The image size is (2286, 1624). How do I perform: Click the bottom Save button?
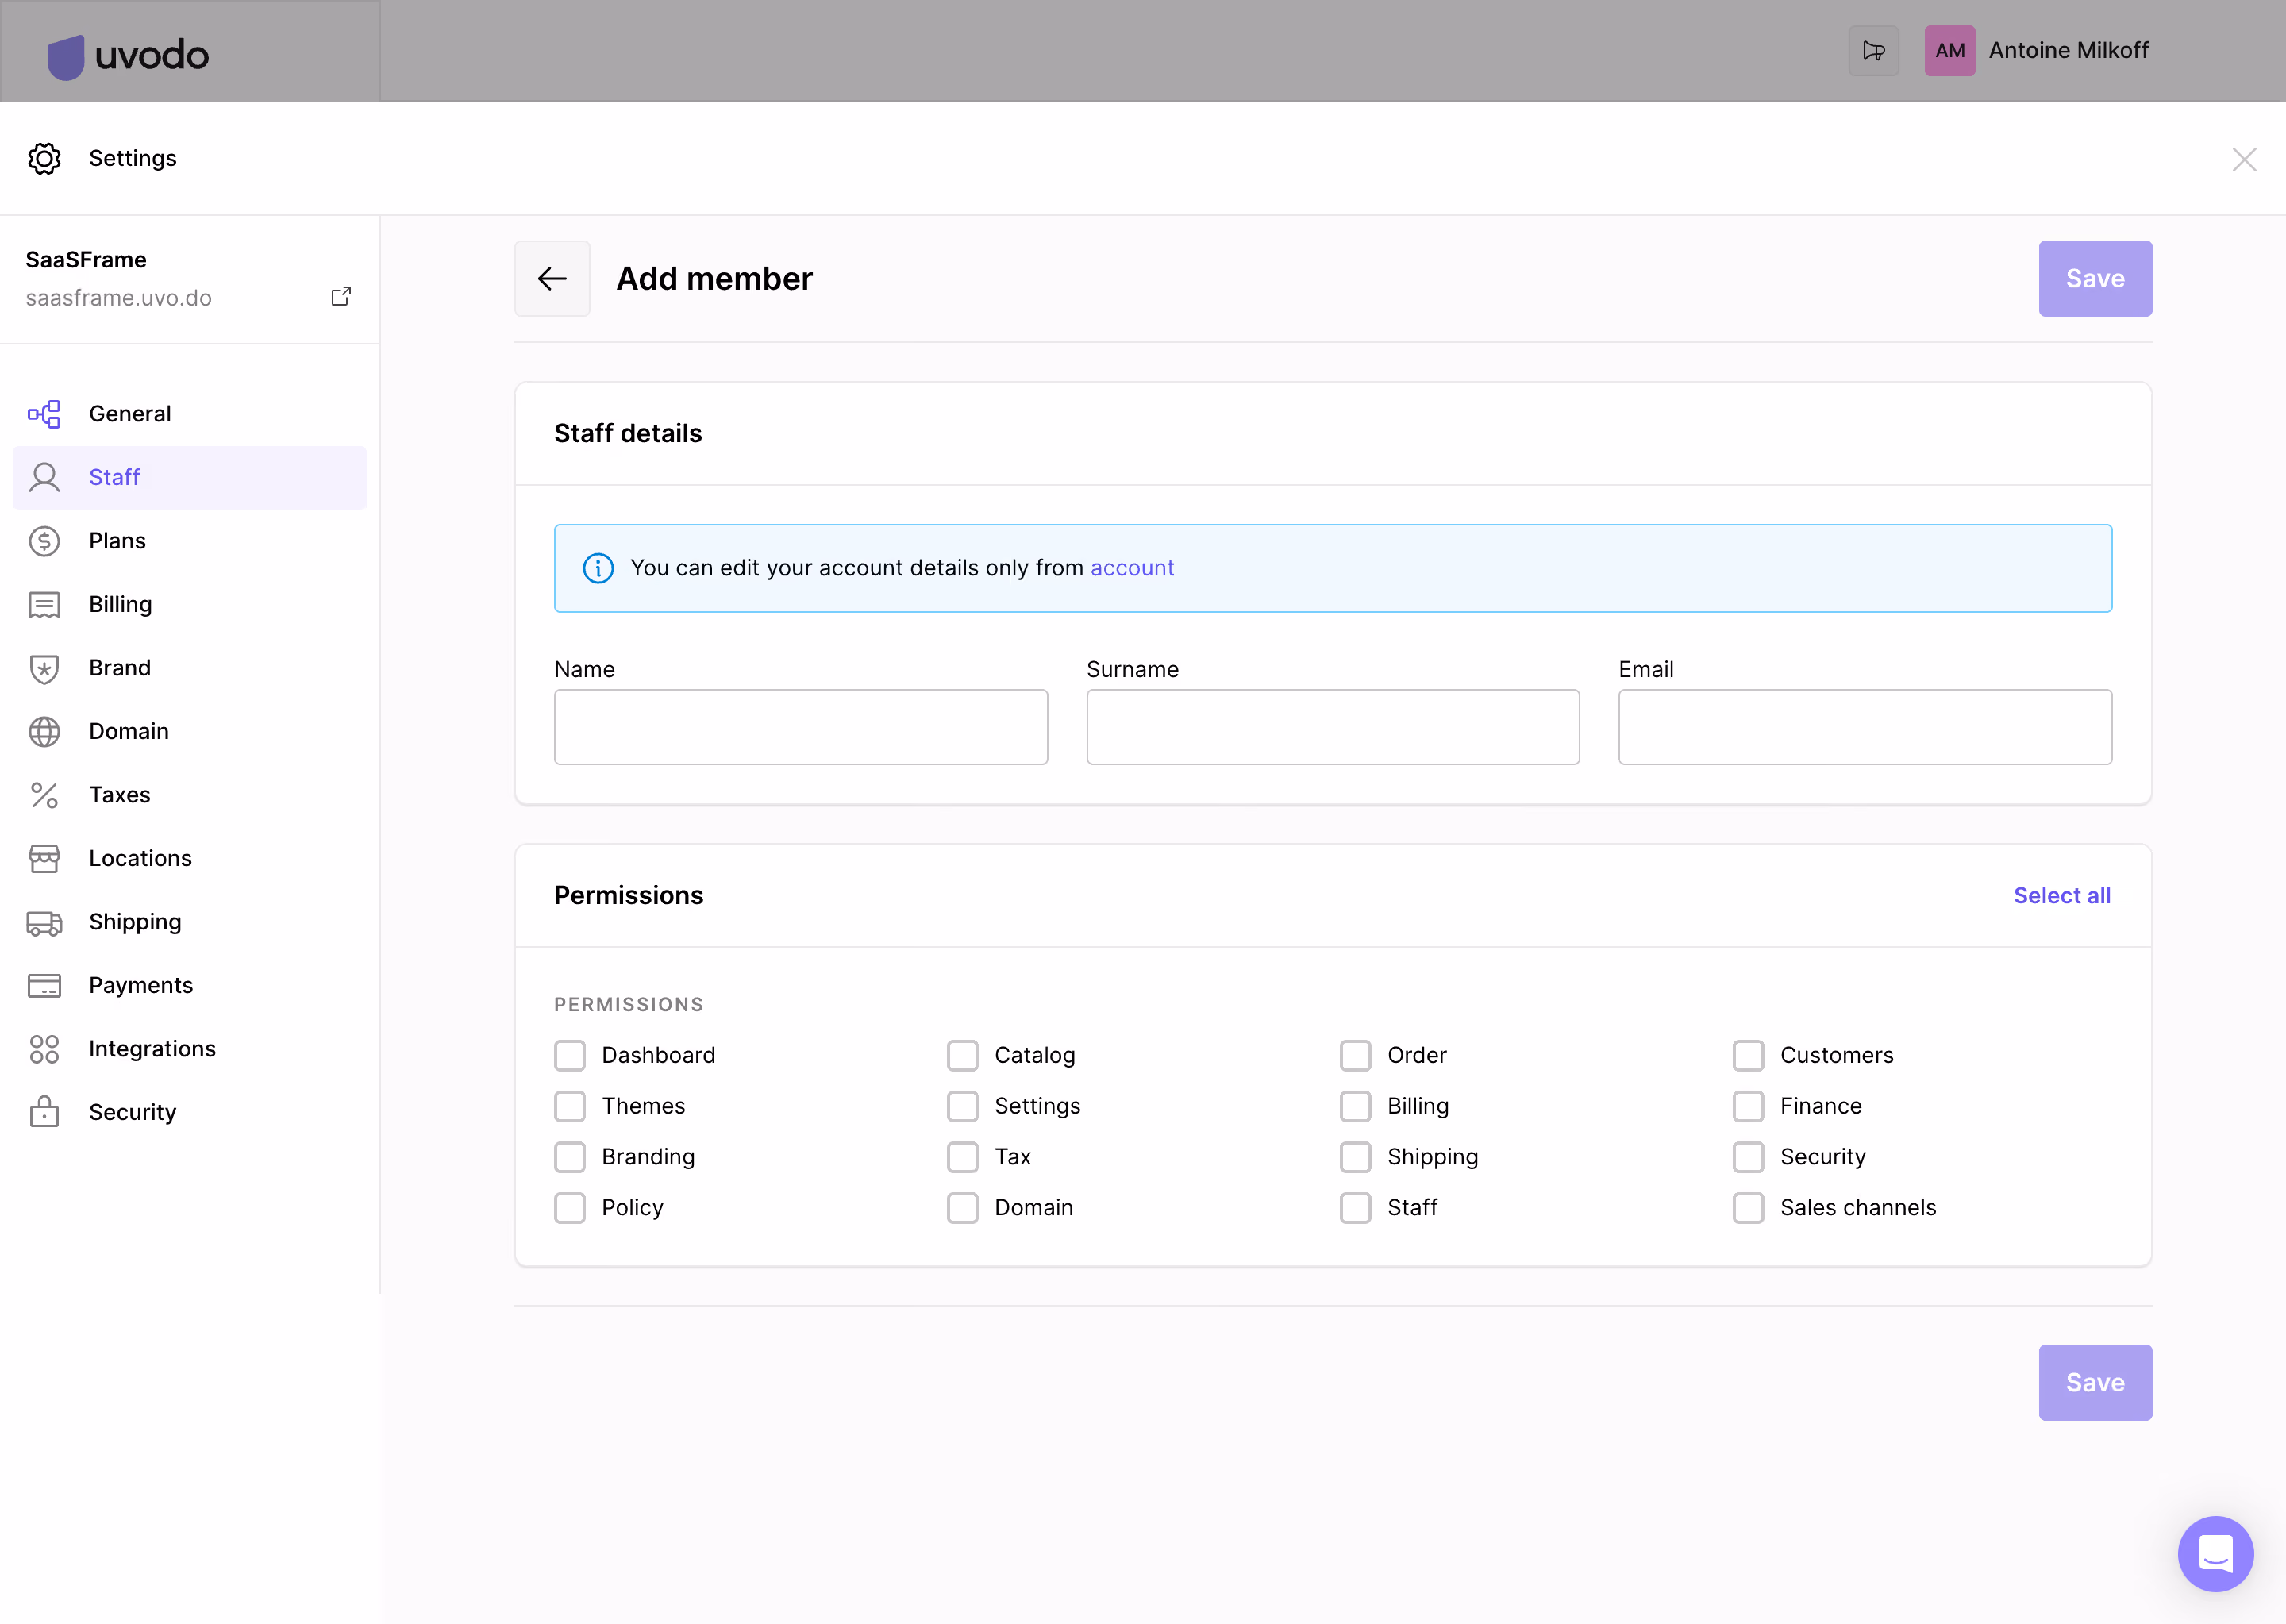pyautogui.click(x=2095, y=1382)
